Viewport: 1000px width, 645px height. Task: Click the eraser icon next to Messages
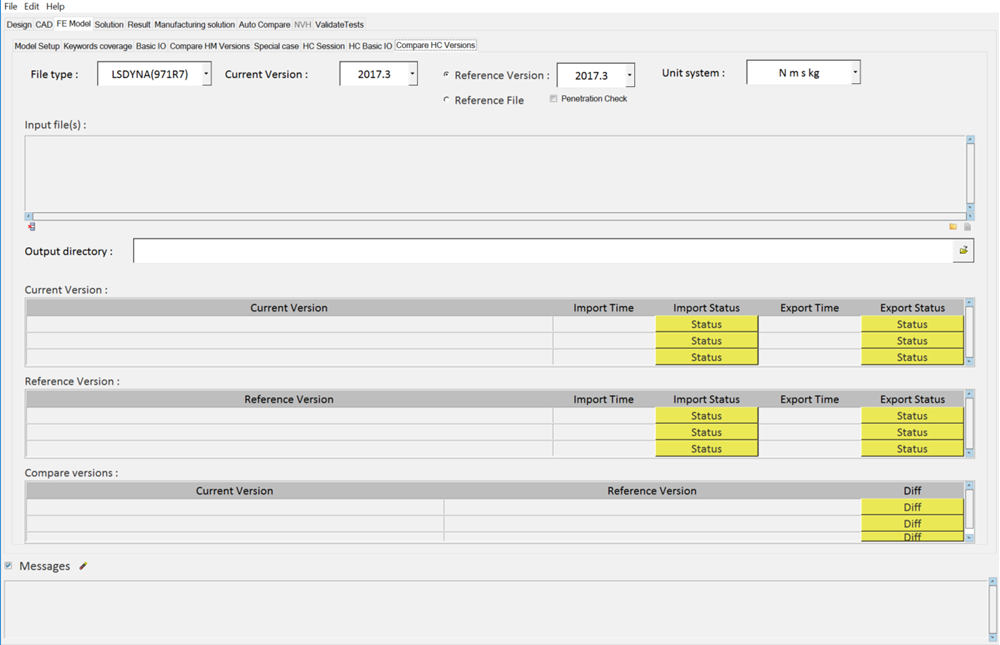point(83,566)
